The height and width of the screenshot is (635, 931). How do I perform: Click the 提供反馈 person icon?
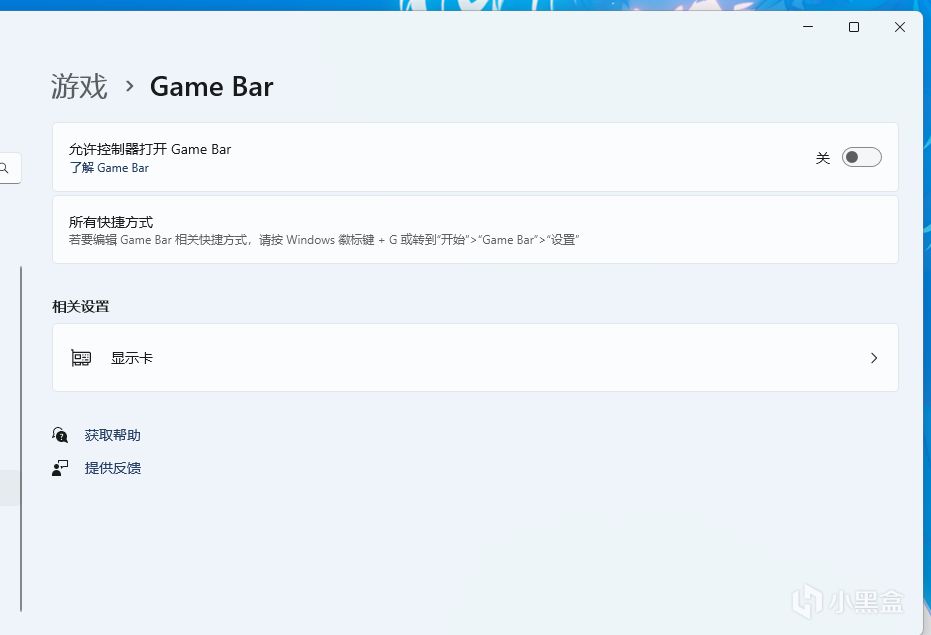tap(60, 468)
